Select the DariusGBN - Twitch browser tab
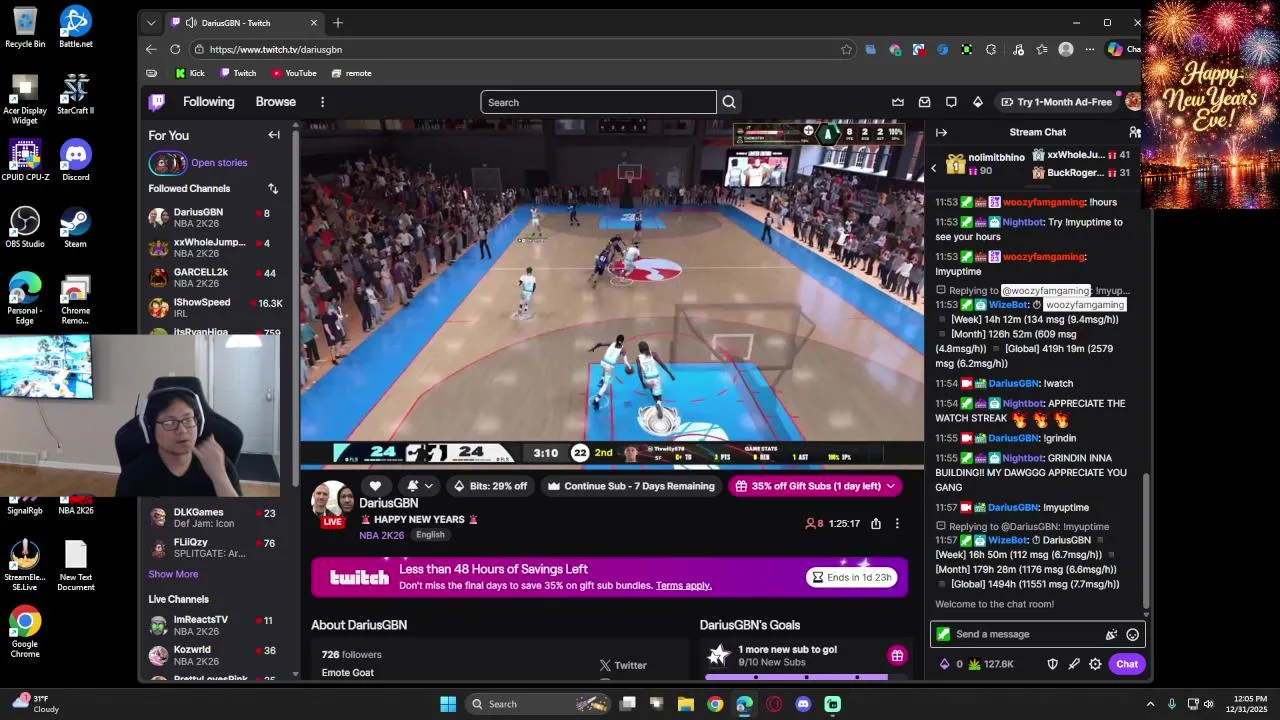 pyautogui.click(x=245, y=23)
